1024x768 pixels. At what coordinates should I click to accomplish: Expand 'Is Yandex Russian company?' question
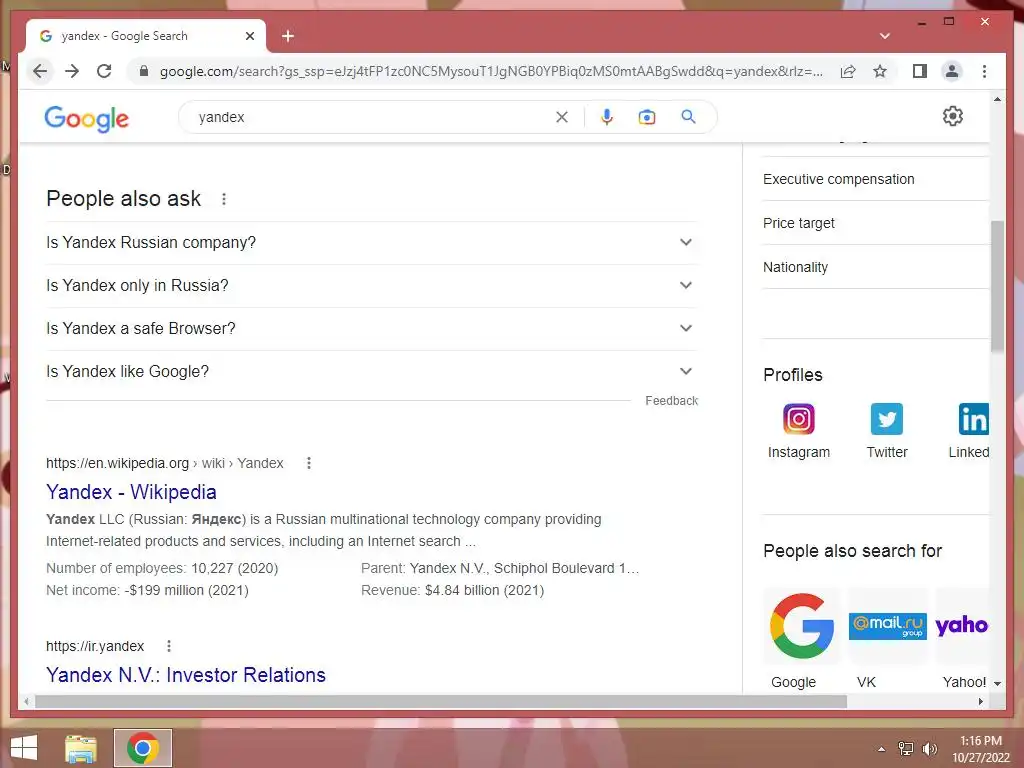[x=372, y=242]
